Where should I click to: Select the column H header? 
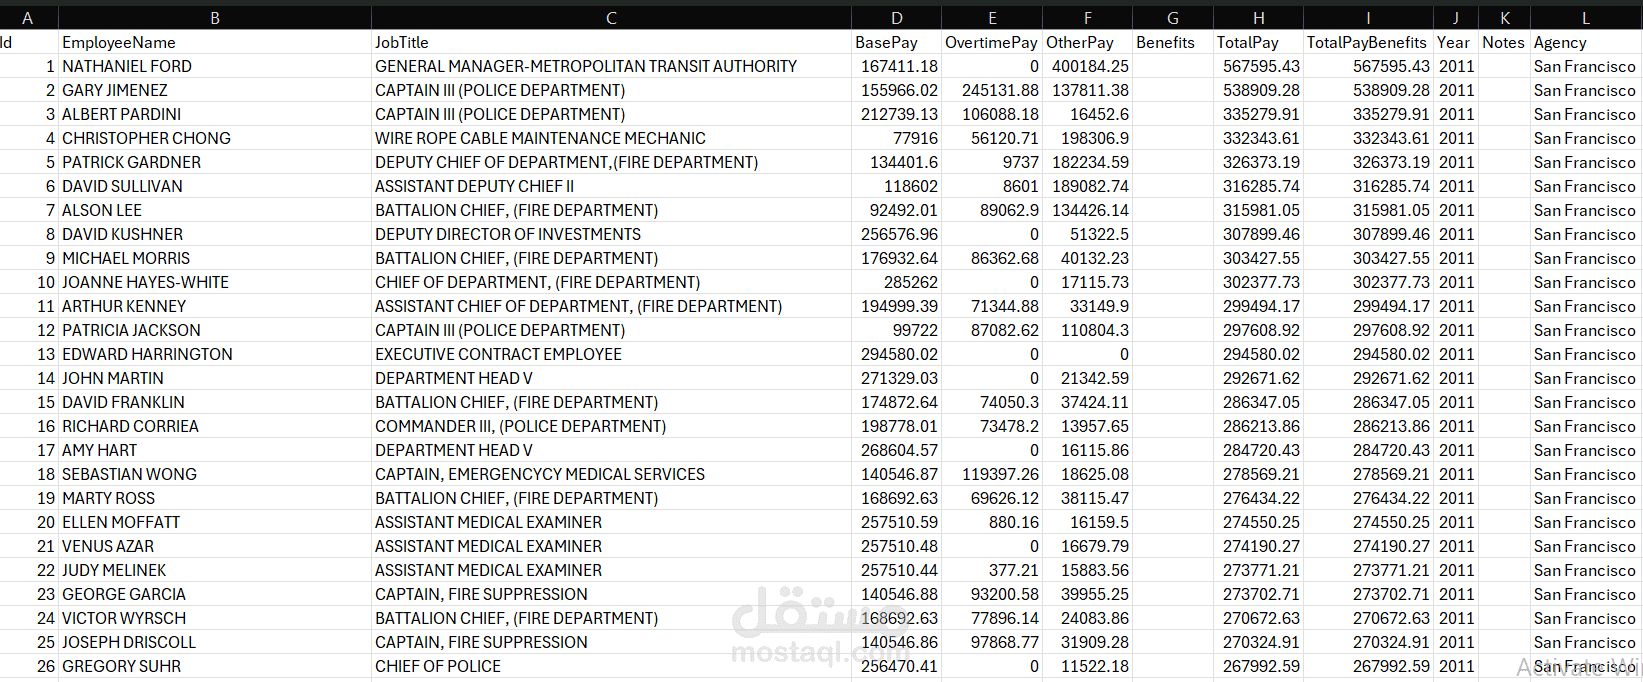1258,18
